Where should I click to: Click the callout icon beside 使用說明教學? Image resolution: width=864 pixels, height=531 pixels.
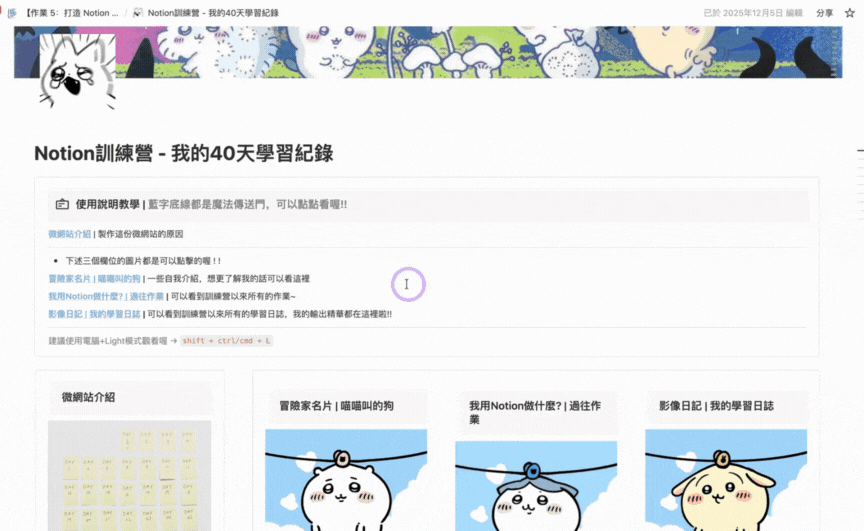(x=62, y=204)
